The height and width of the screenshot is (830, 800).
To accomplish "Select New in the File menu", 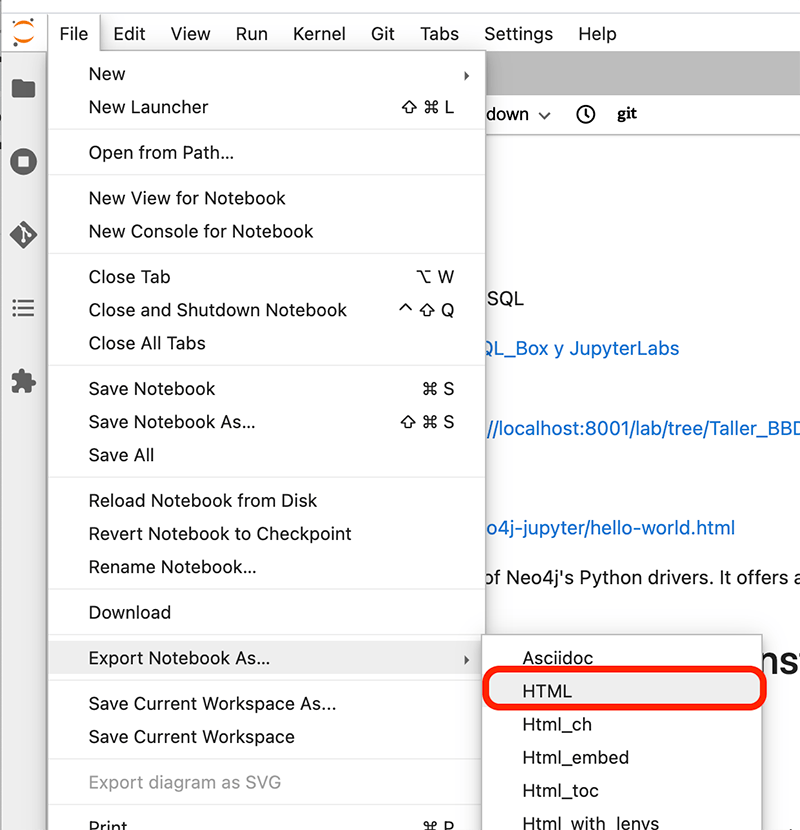I will (x=267, y=74).
